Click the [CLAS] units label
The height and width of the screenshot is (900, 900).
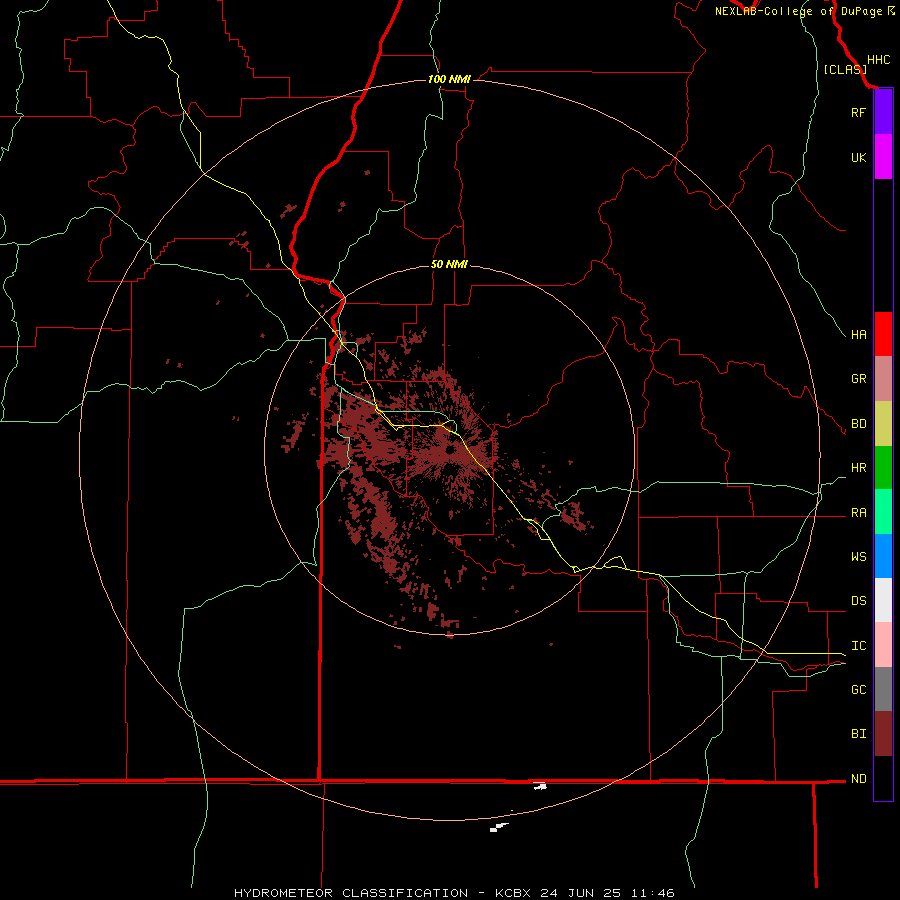click(x=845, y=69)
